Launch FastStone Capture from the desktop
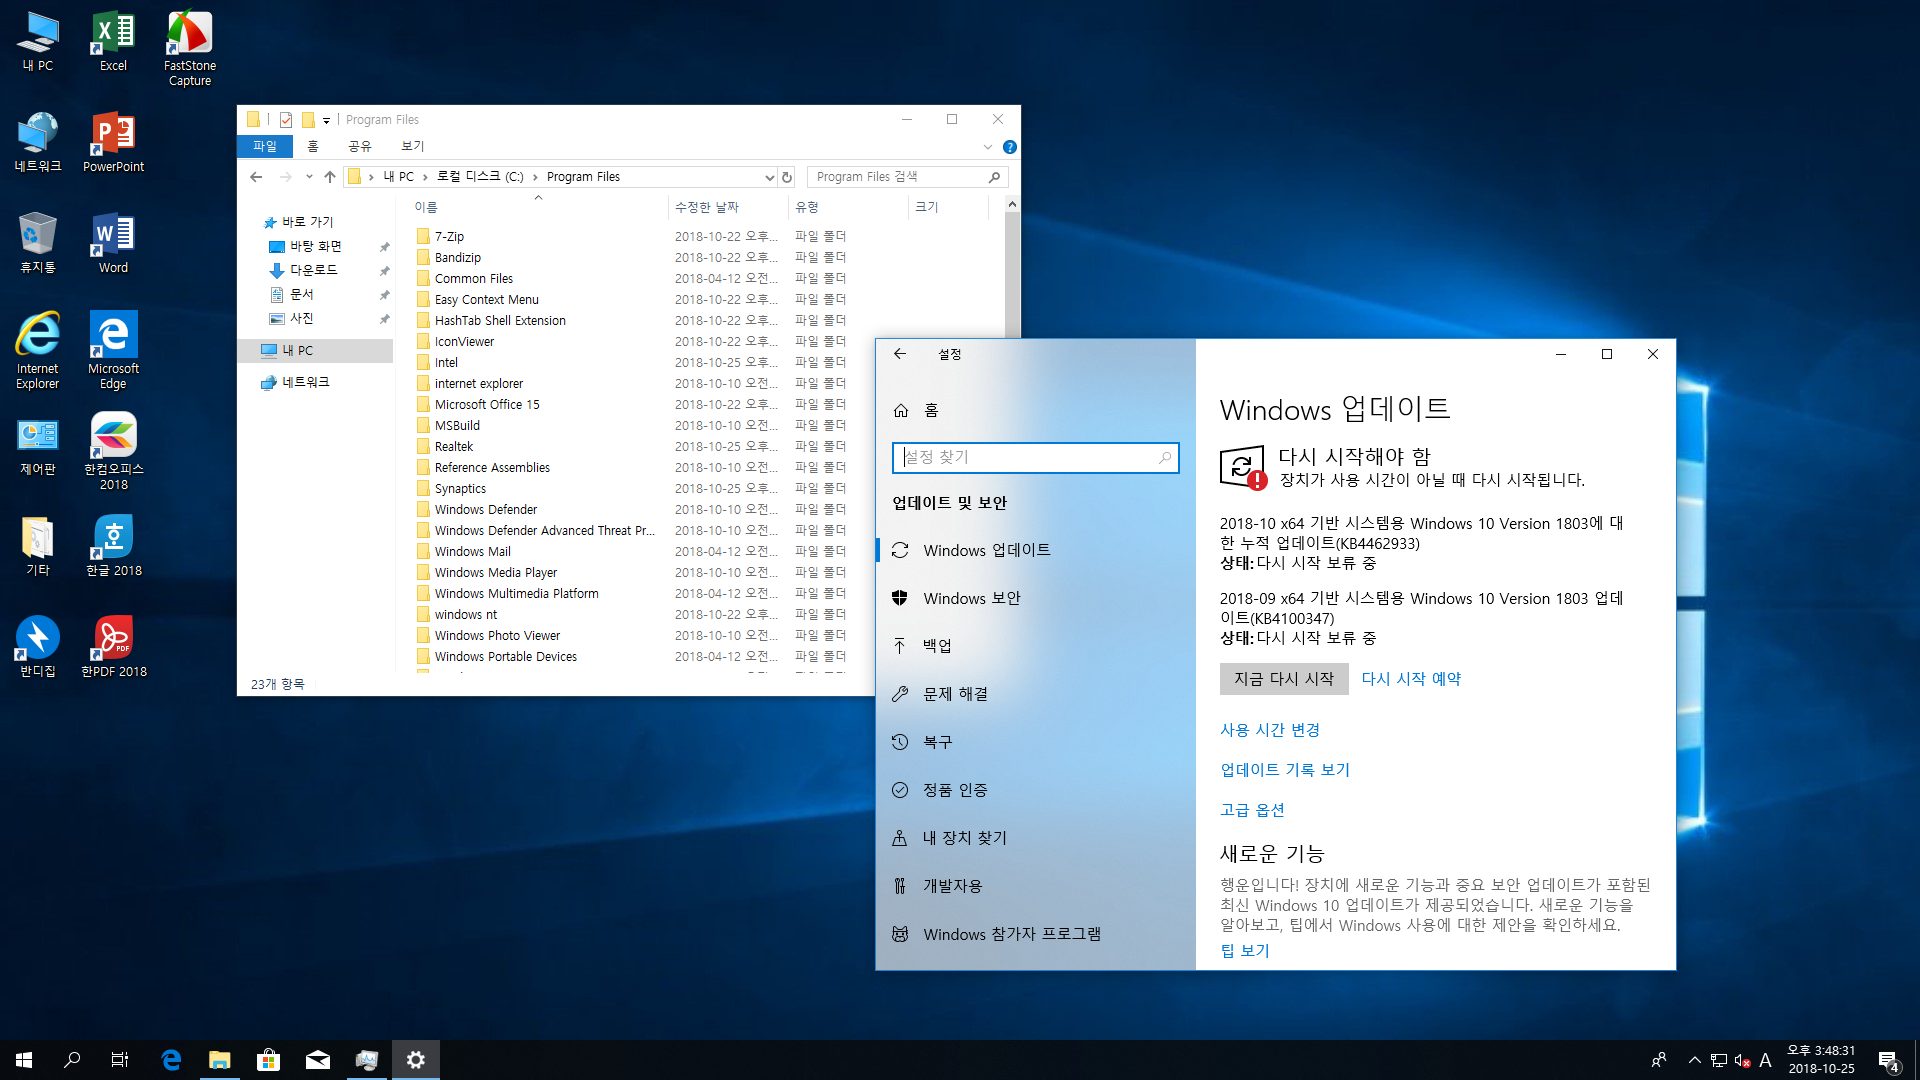This screenshot has height=1080, width=1920. [190, 49]
